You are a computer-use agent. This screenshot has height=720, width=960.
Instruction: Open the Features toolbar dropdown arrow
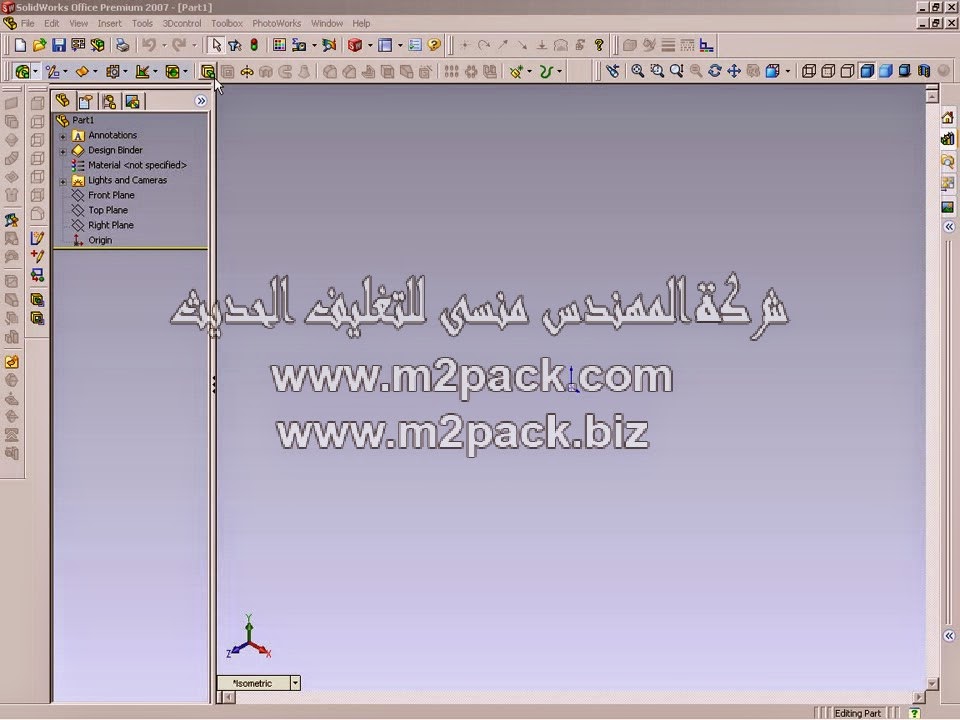point(36,72)
